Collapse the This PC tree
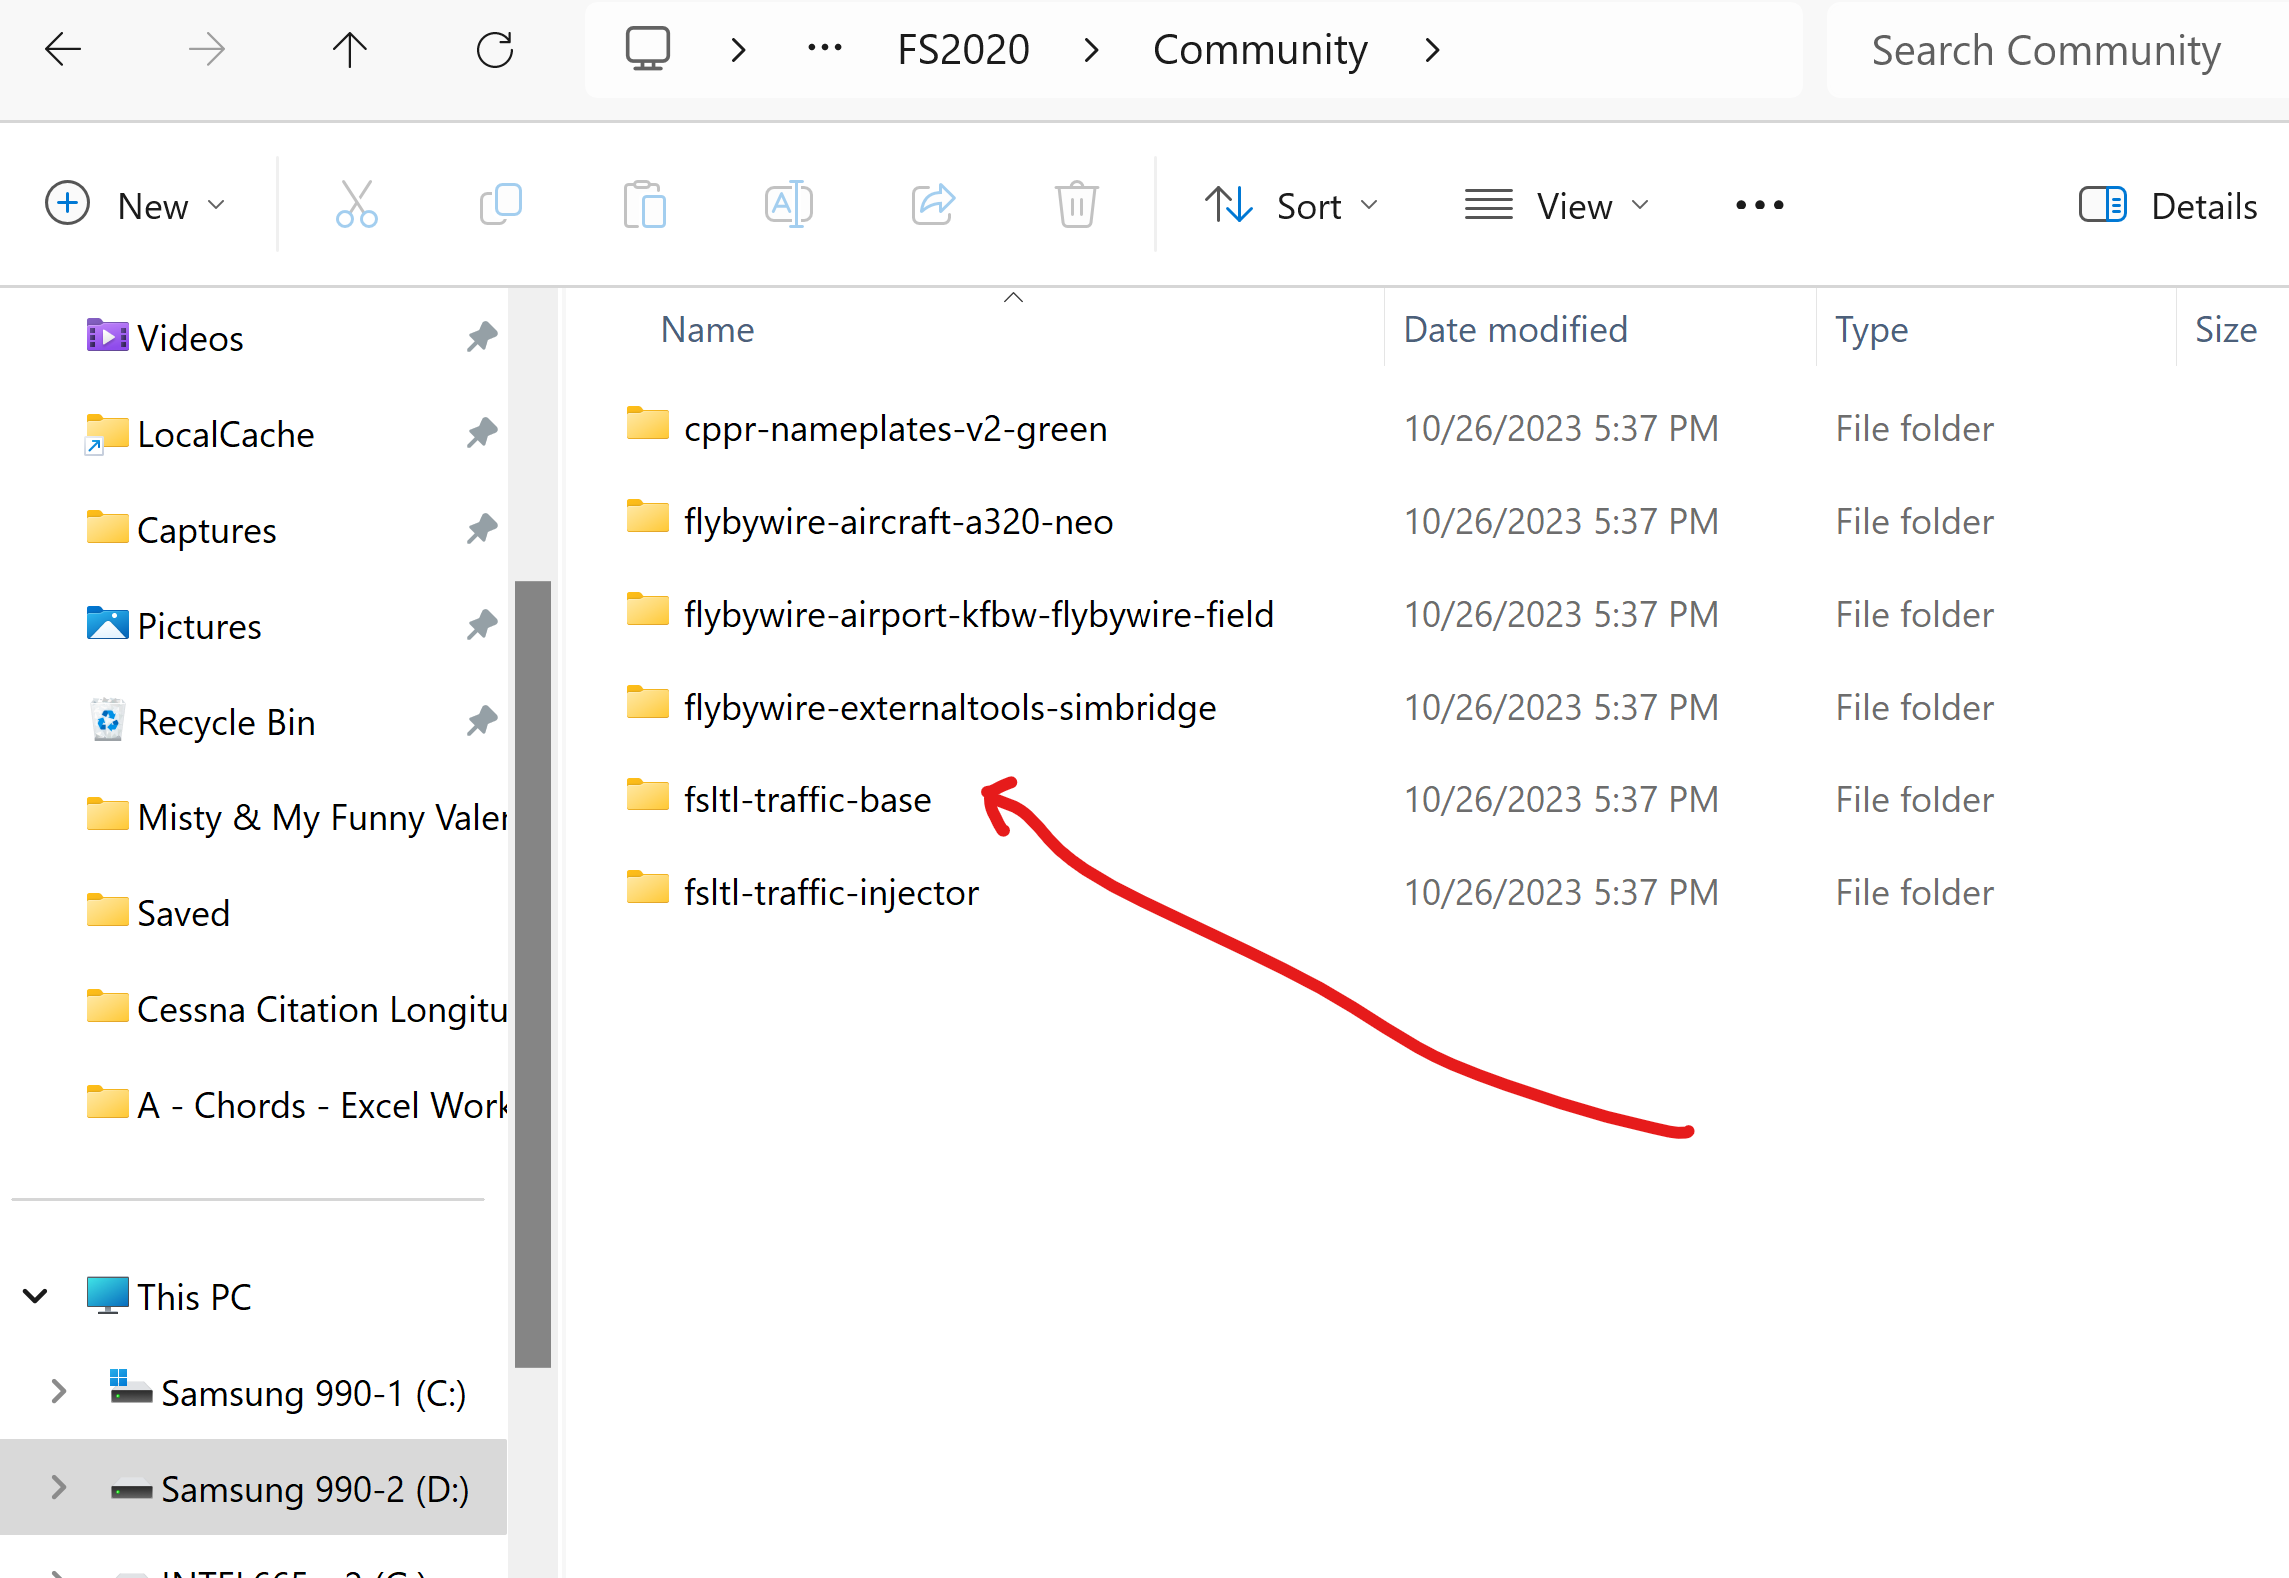2289x1578 pixels. pyautogui.click(x=36, y=1296)
